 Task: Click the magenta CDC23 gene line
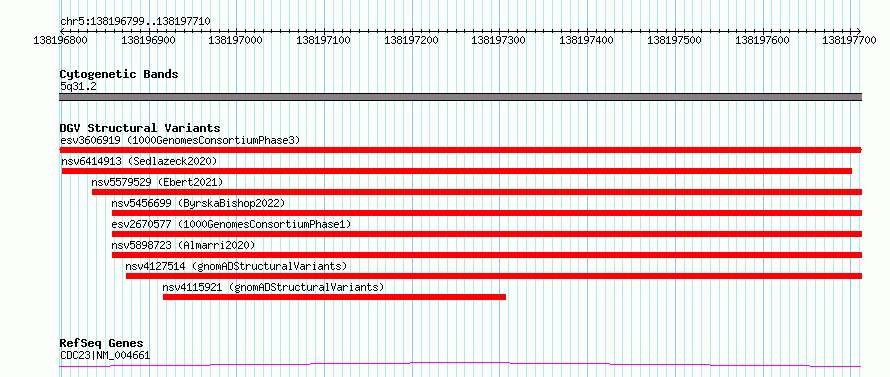(460, 364)
